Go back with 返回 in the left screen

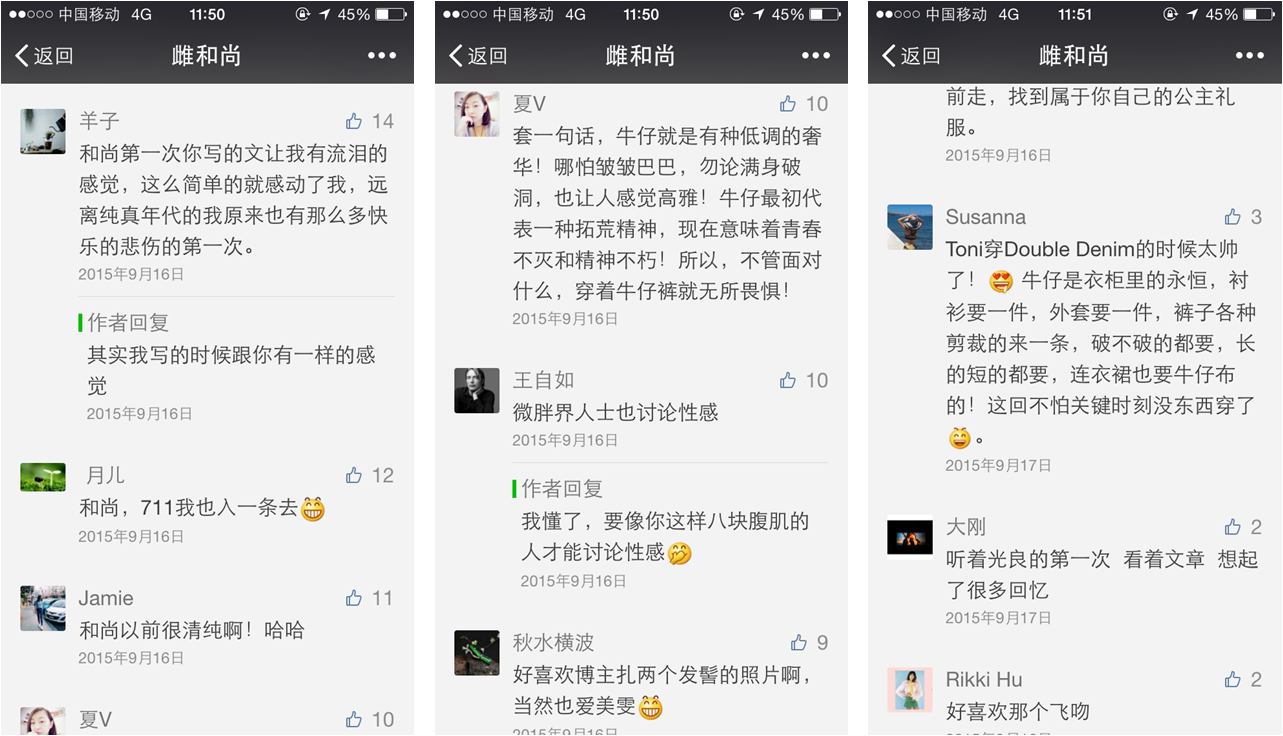tap(44, 56)
